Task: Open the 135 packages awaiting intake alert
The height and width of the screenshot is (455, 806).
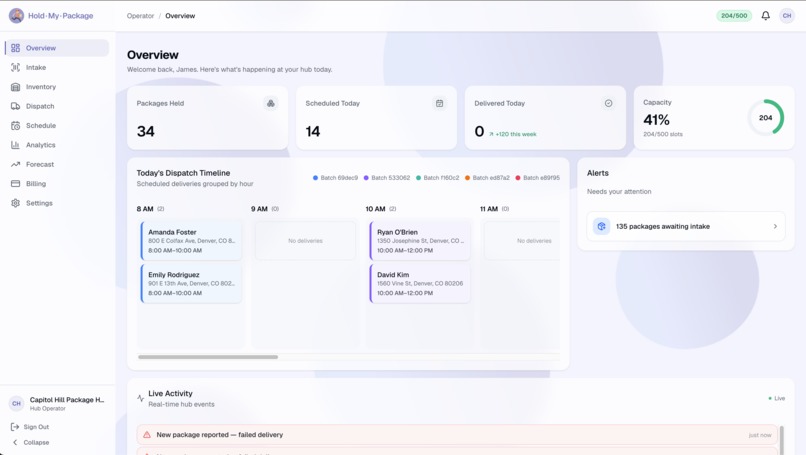Action: coord(686,226)
